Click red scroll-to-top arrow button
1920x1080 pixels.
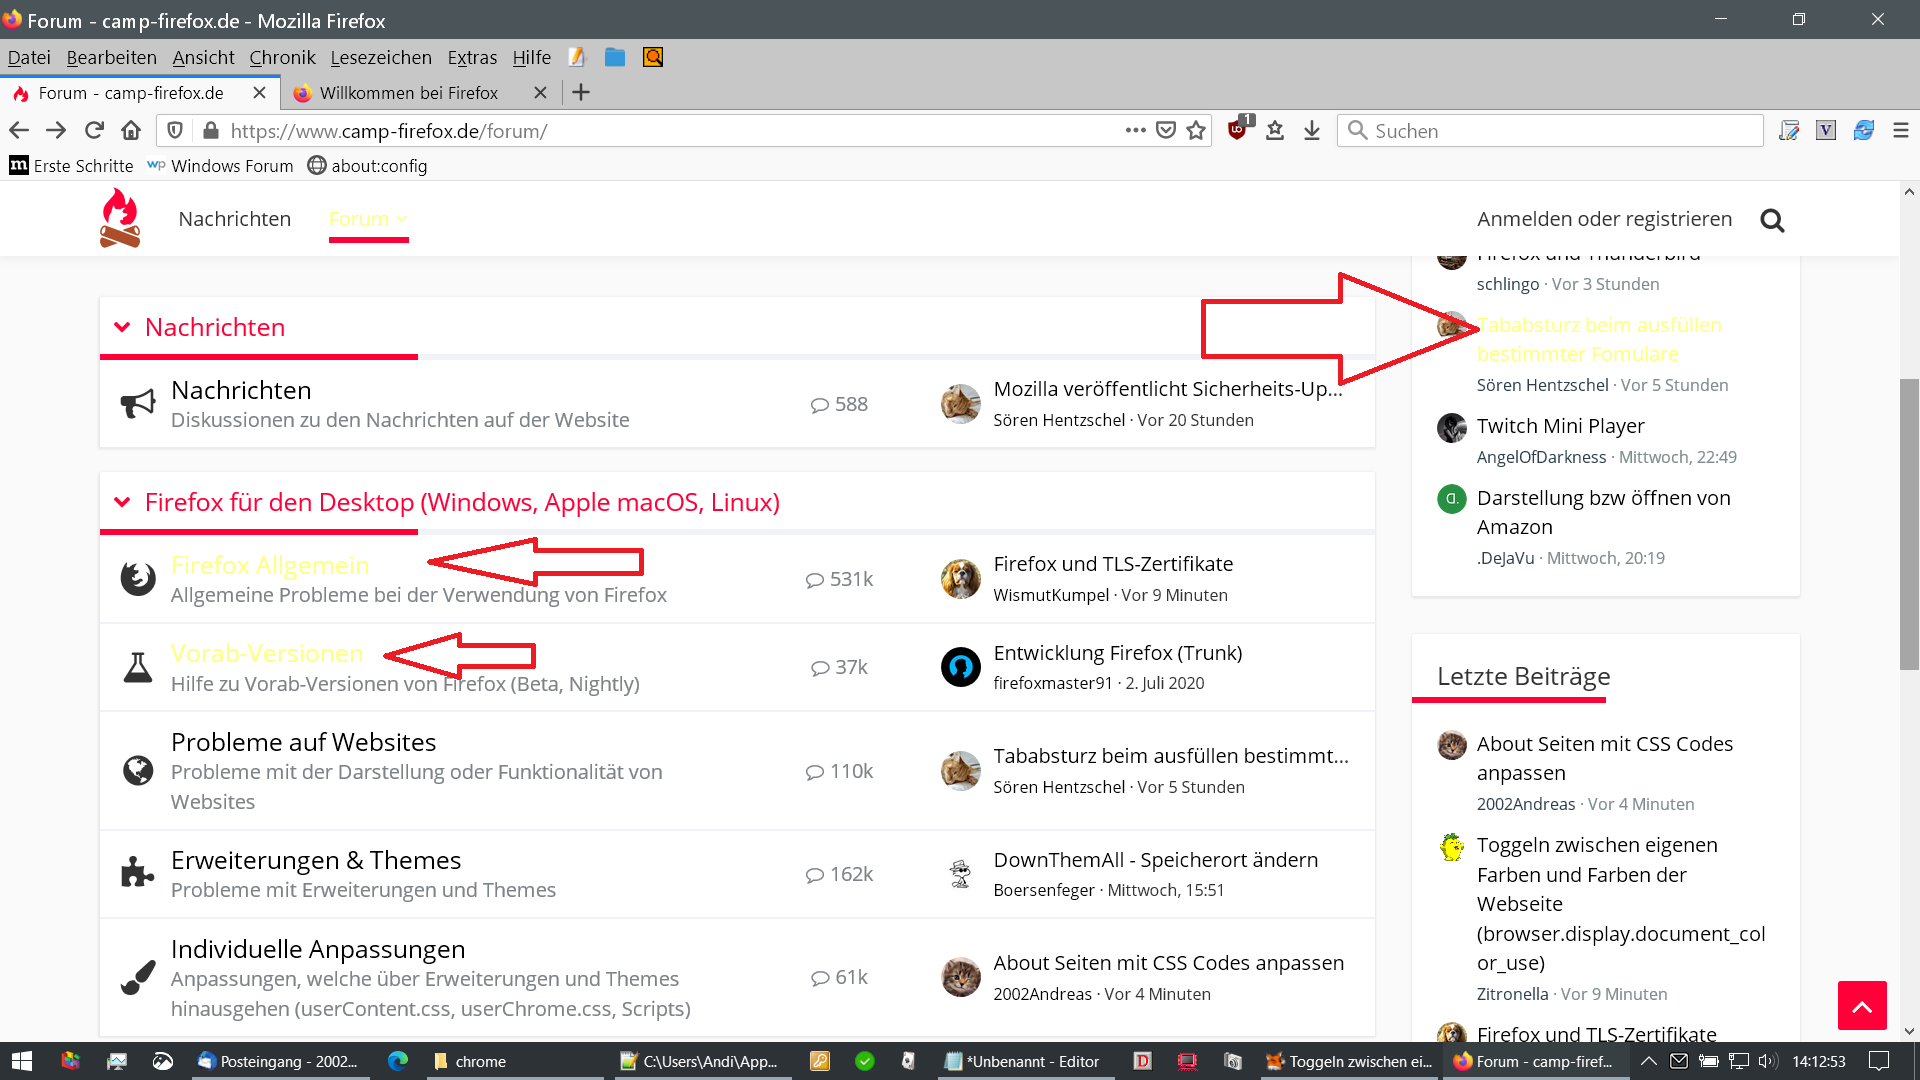[x=1862, y=1006]
